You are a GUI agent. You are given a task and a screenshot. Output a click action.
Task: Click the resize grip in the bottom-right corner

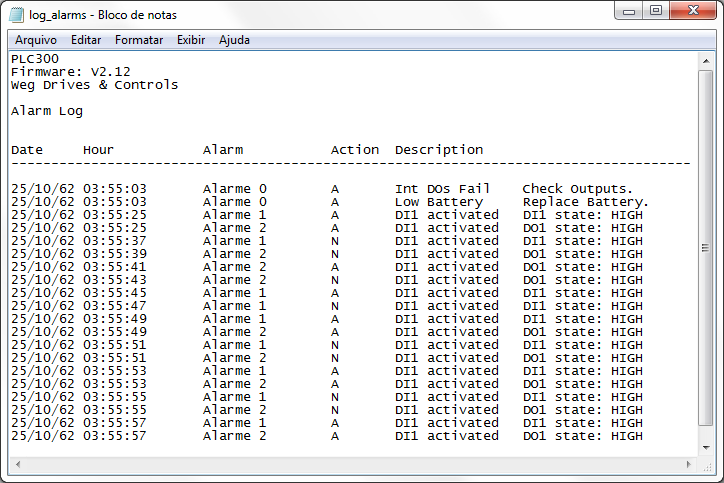pyautogui.click(x=706, y=464)
